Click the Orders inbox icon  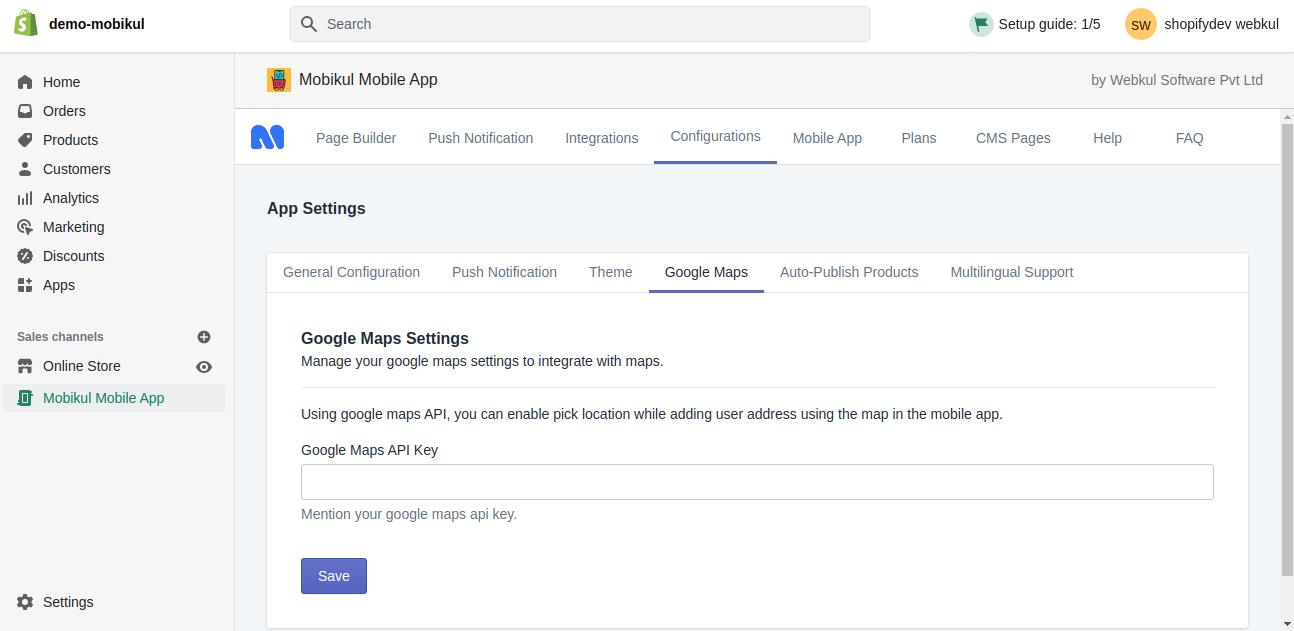tap(25, 111)
